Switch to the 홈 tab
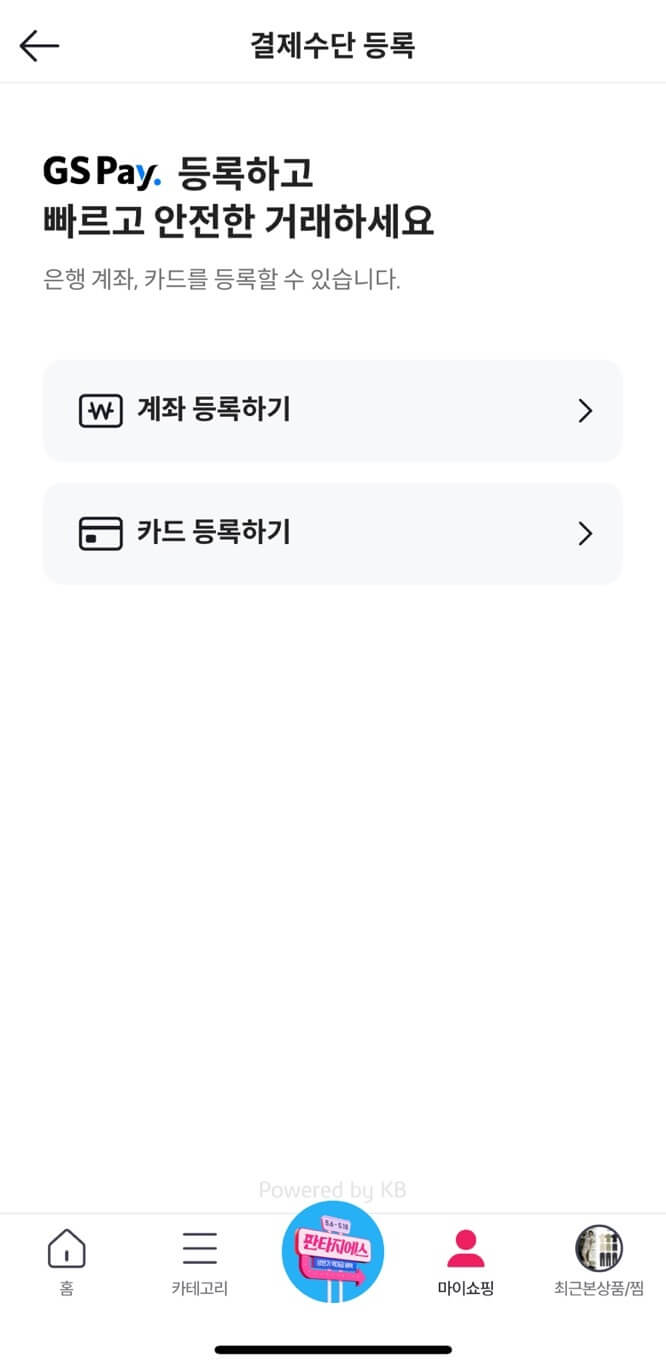The image size is (666, 1368). [65, 1289]
